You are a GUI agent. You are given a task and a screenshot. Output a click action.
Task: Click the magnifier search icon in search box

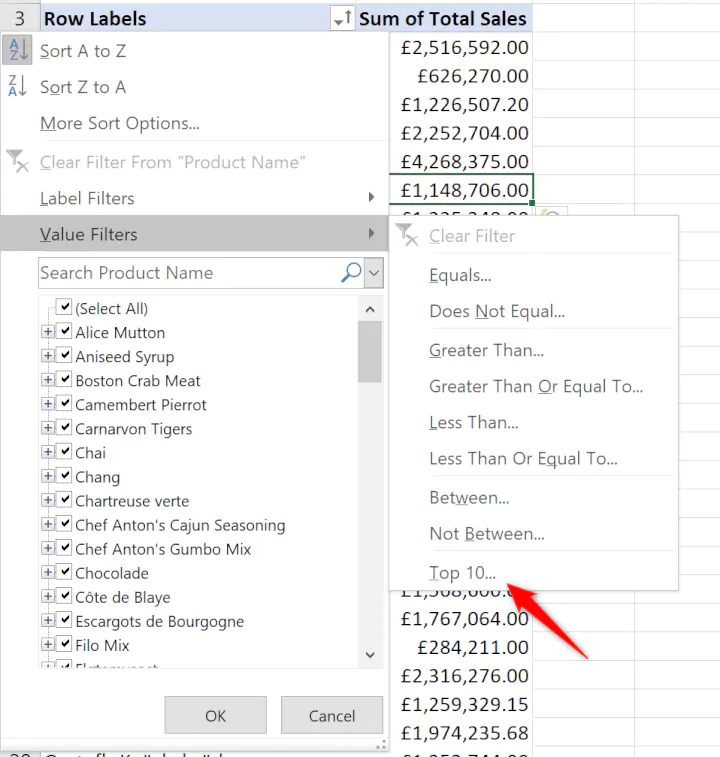(351, 272)
